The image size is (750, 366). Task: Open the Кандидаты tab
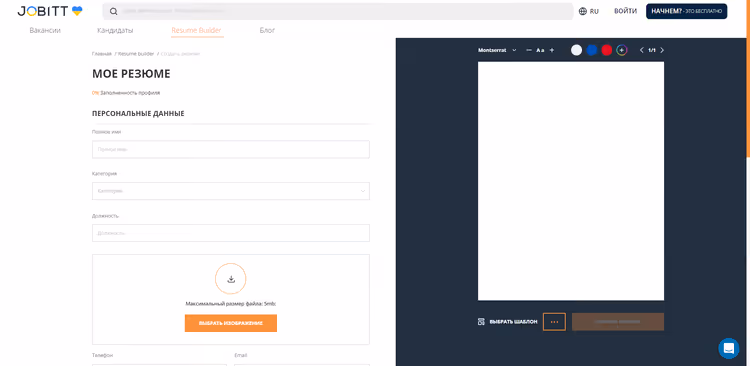[x=115, y=30]
